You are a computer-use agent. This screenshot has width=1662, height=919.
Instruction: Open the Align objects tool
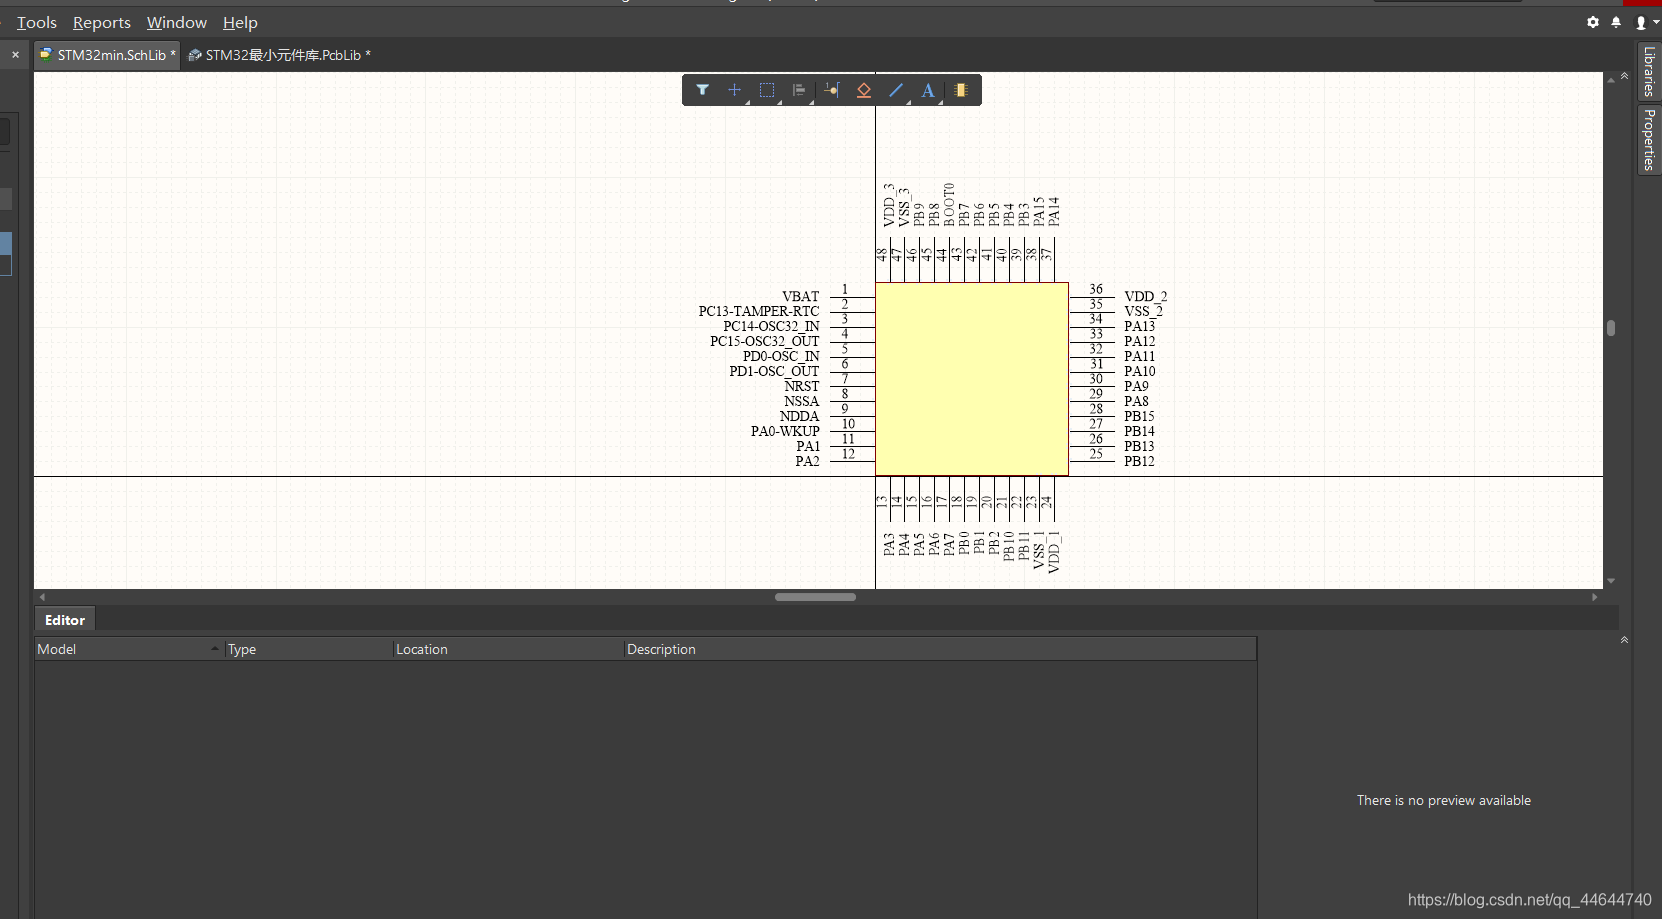coord(799,90)
